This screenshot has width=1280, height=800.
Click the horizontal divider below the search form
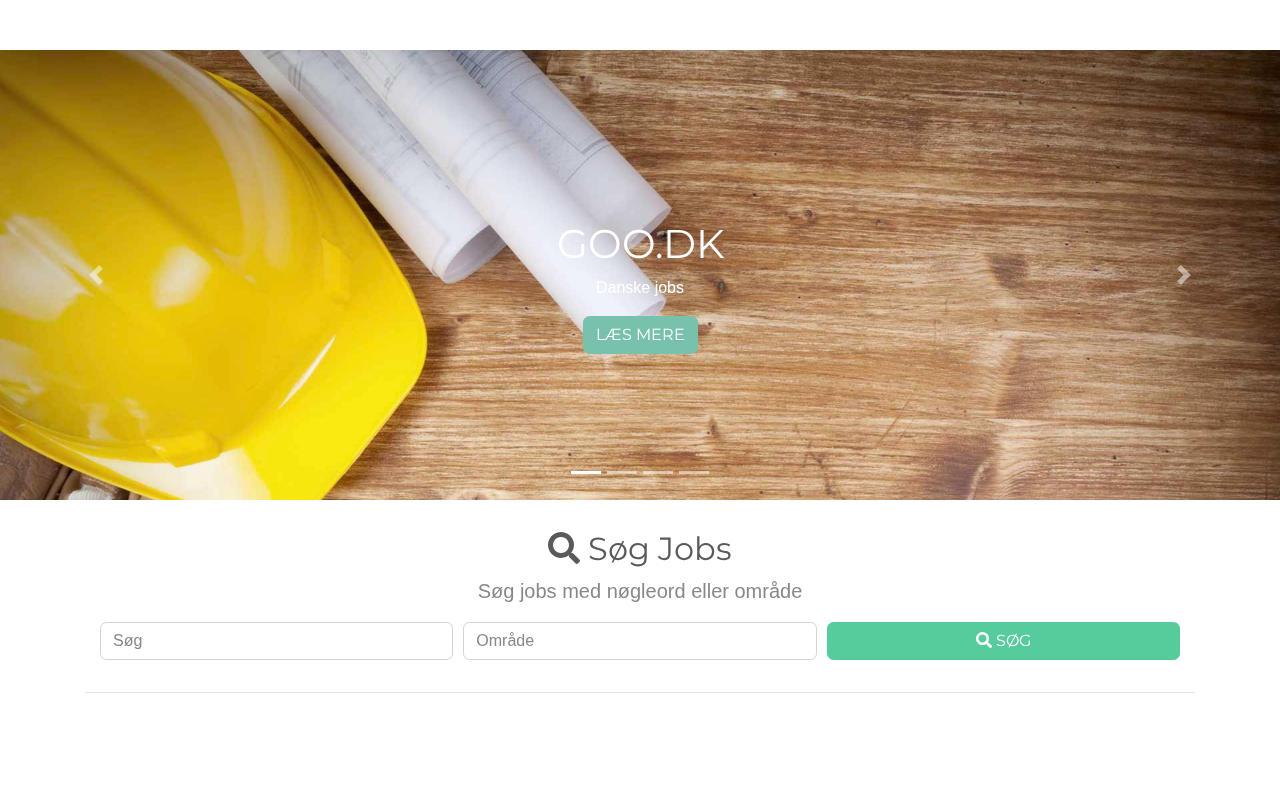point(640,692)
